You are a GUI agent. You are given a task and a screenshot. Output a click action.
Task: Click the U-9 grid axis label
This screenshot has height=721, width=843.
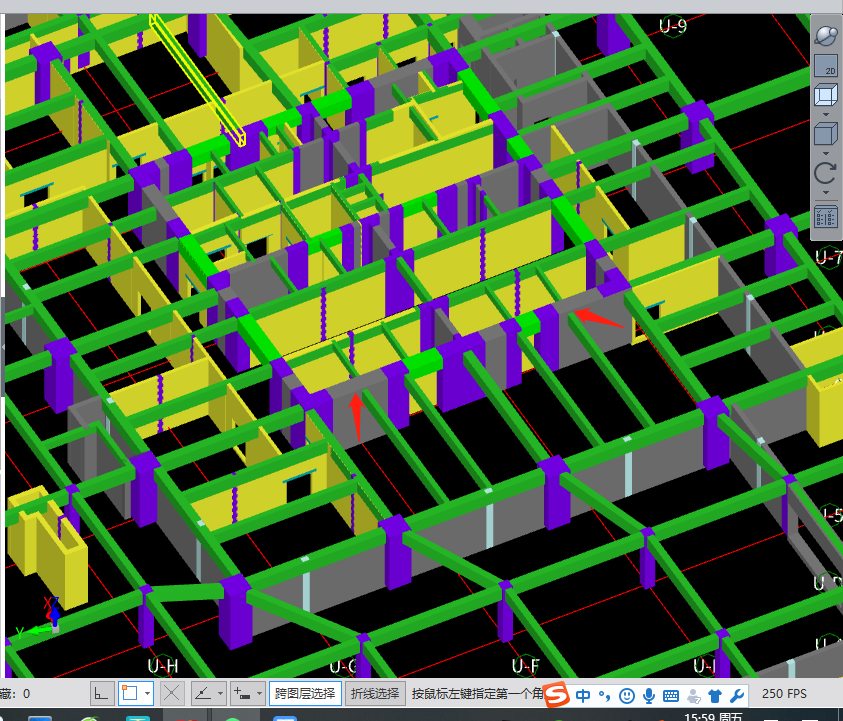coord(673,25)
